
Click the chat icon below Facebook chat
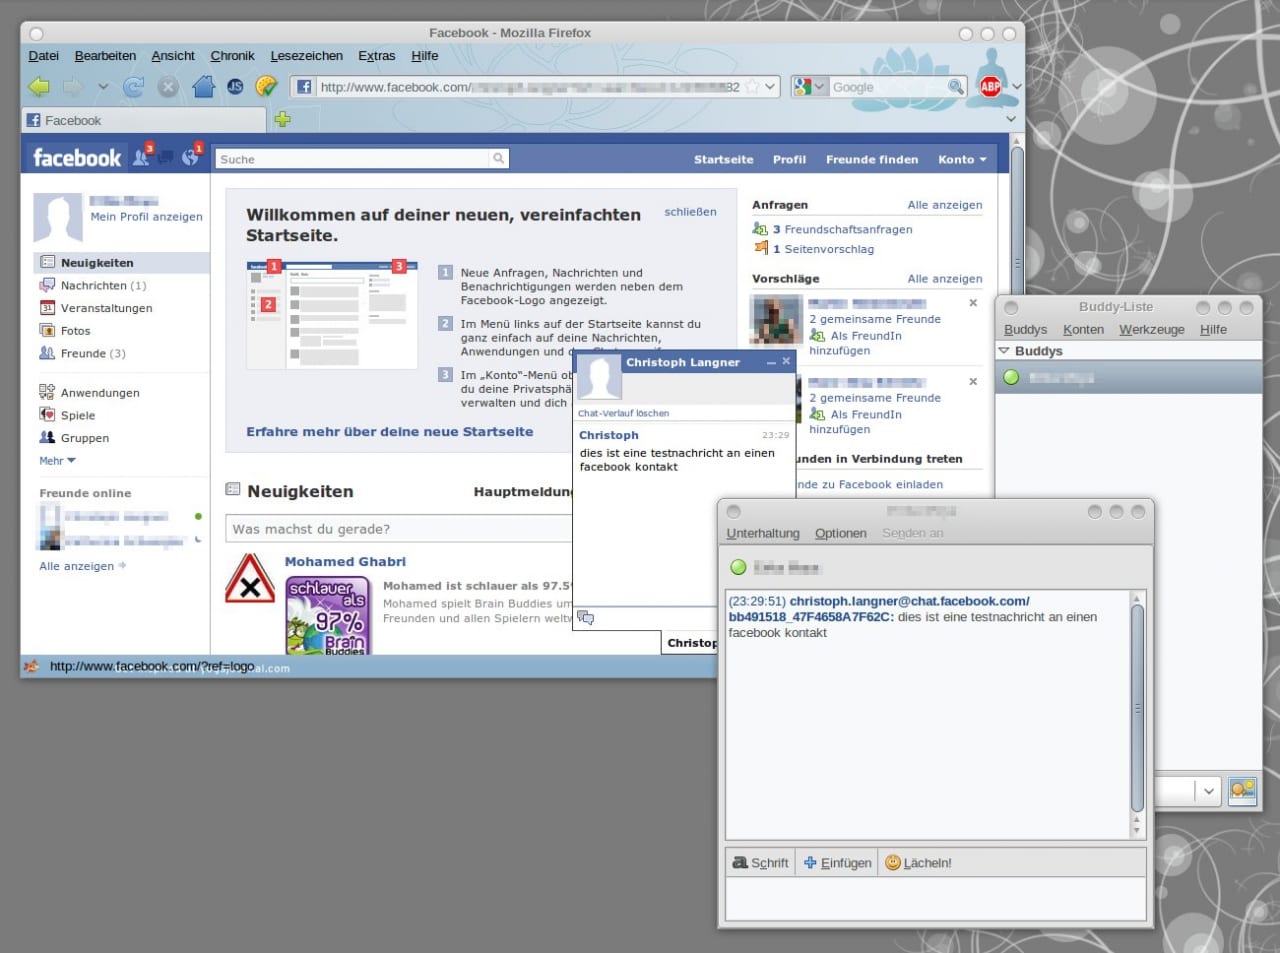586,618
